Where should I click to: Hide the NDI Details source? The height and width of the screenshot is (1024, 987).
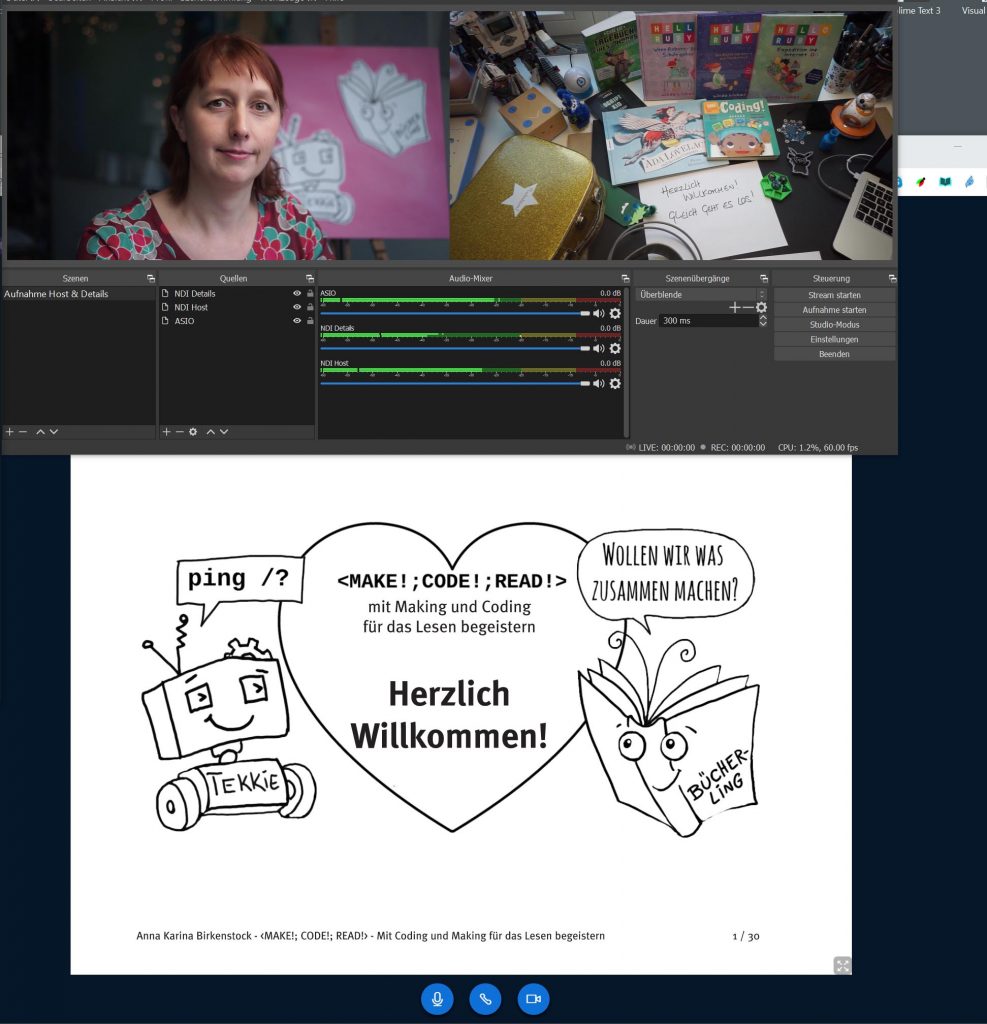coord(297,294)
